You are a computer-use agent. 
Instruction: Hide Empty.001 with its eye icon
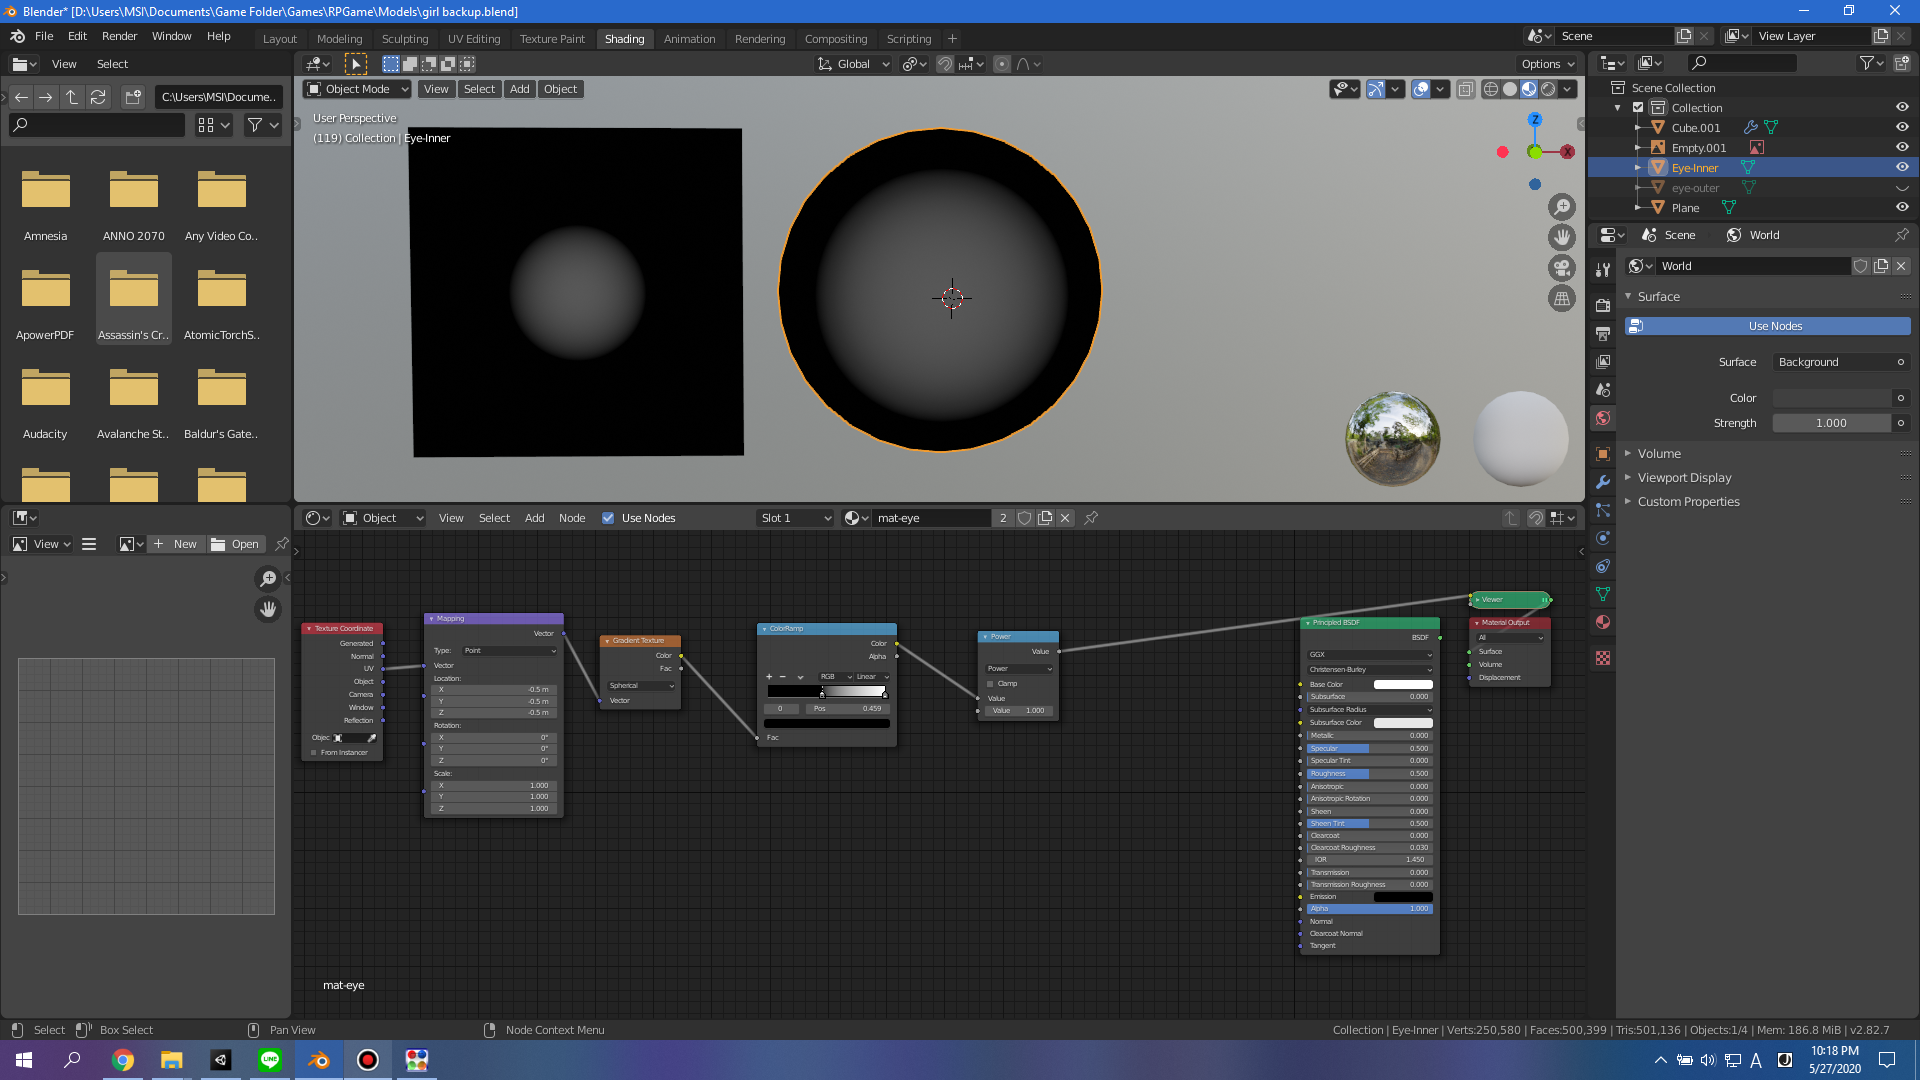coord(1902,148)
